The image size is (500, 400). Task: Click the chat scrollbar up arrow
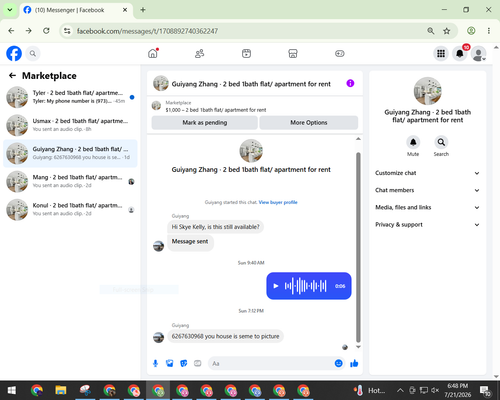(x=358, y=139)
